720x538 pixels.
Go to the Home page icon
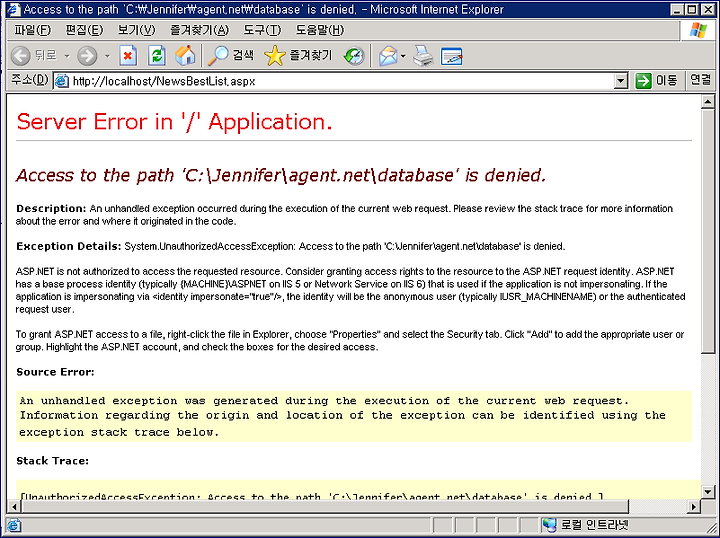(185, 55)
